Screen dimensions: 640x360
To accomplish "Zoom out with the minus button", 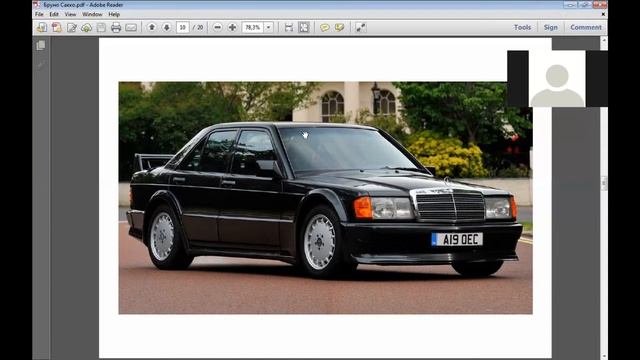I will click(218, 27).
